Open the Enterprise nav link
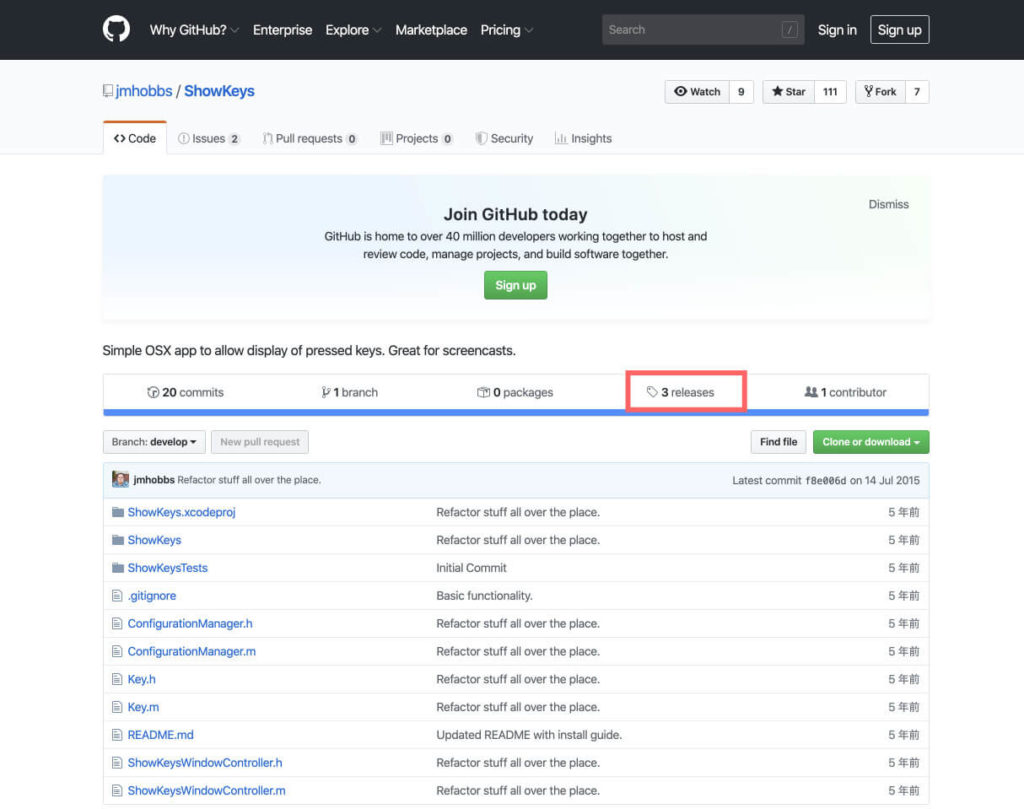This screenshot has height=809, width=1024. [x=282, y=30]
